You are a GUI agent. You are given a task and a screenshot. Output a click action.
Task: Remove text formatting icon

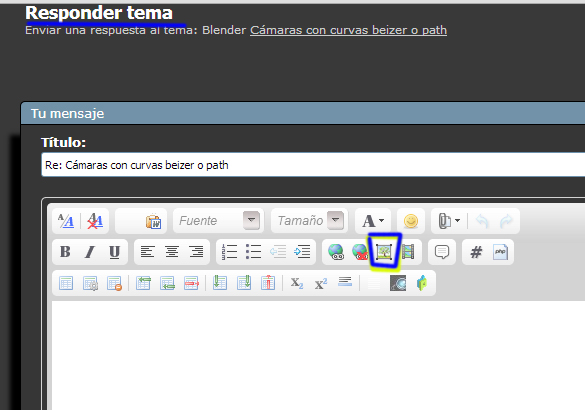pos(95,221)
